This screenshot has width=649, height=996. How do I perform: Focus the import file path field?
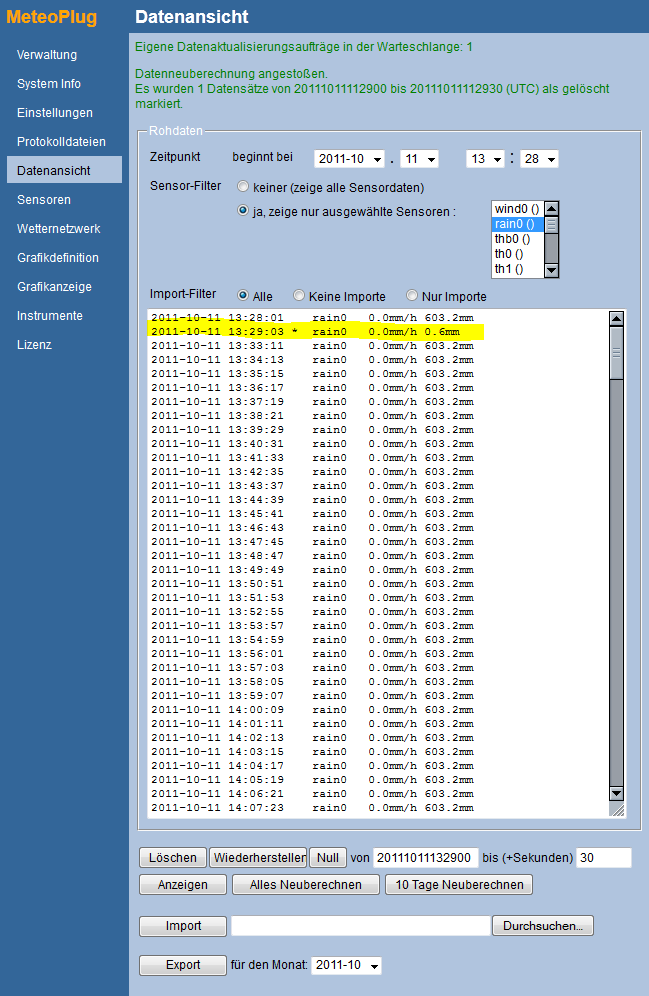361,926
